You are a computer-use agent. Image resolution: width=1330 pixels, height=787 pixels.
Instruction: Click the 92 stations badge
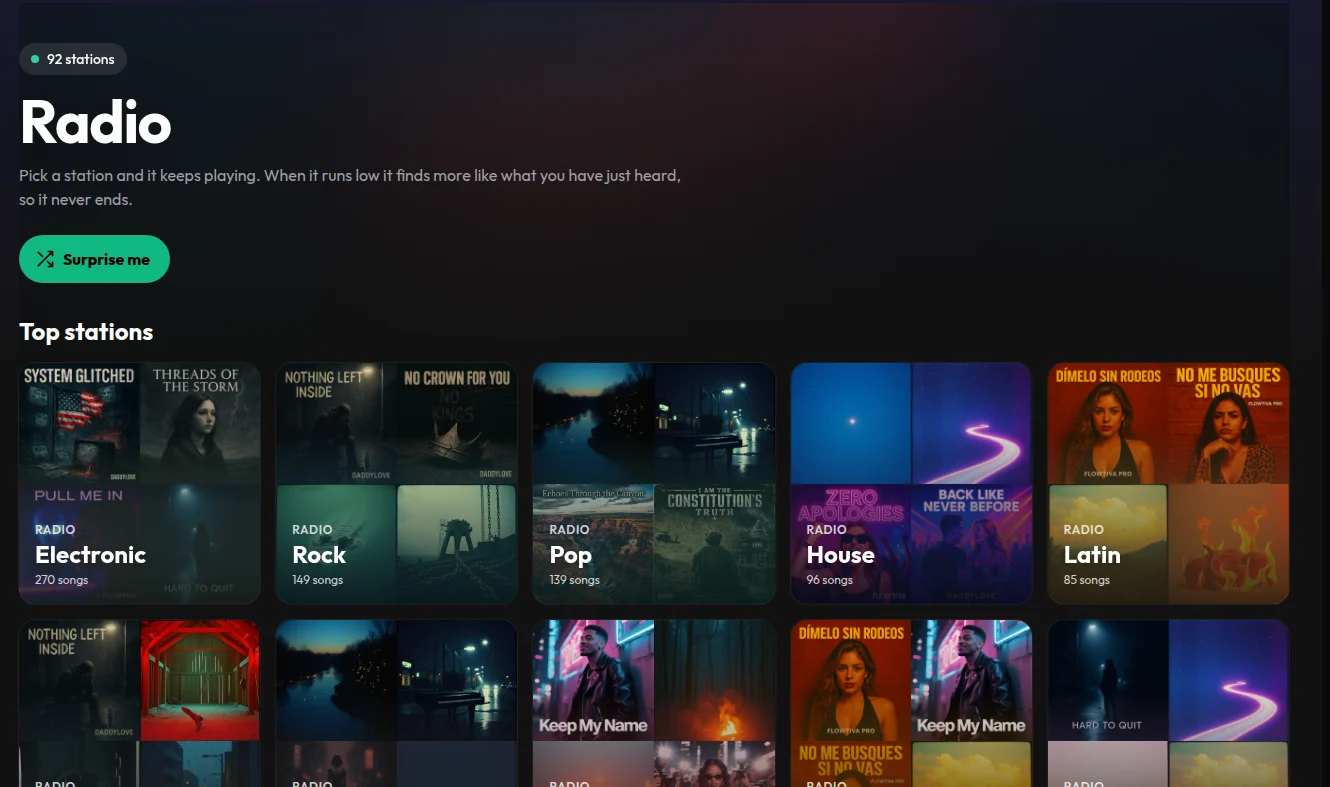click(x=73, y=59)
